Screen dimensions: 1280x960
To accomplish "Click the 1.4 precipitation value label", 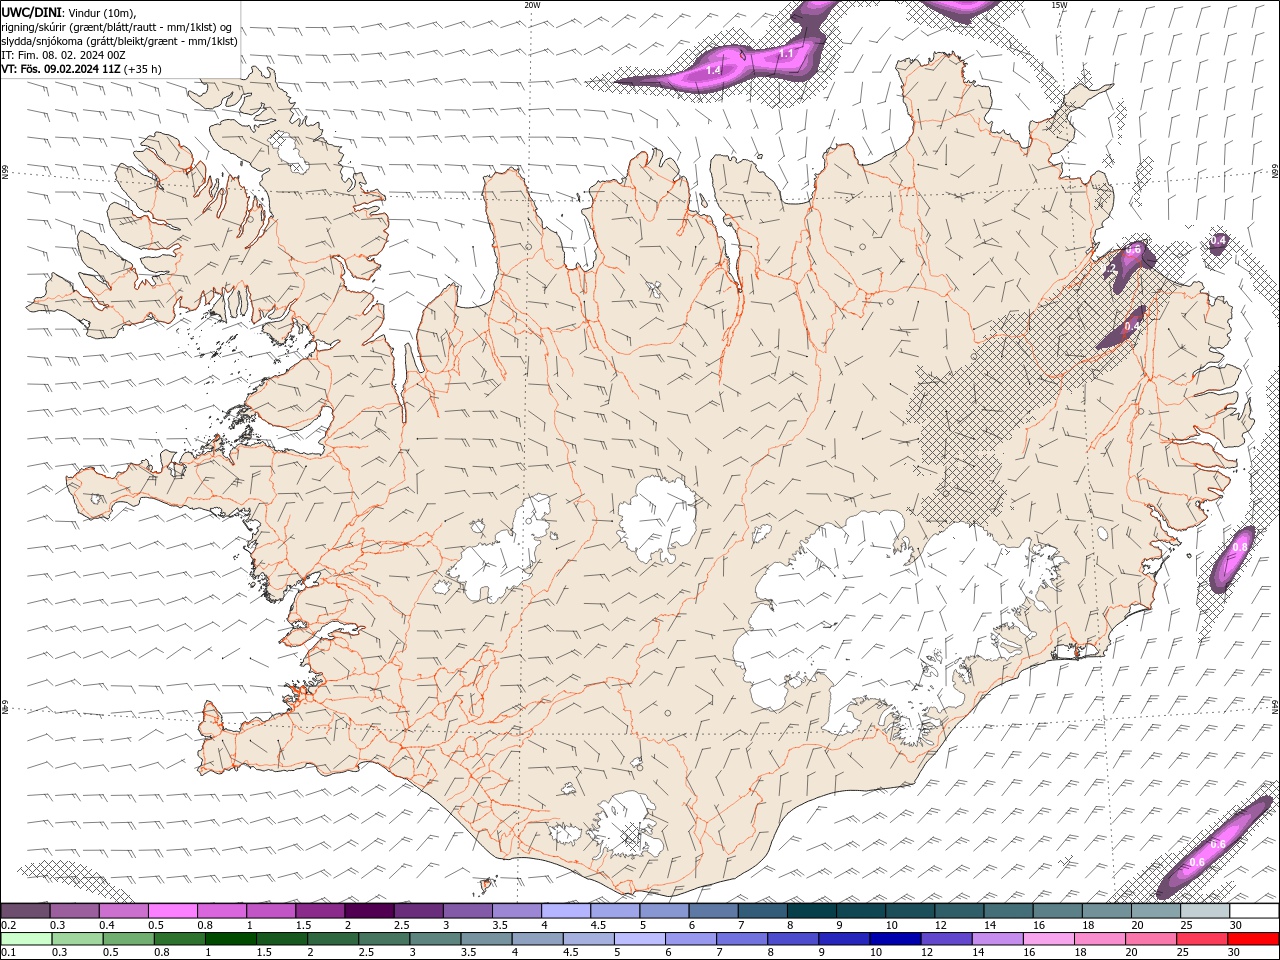I will tap(713, 71).
